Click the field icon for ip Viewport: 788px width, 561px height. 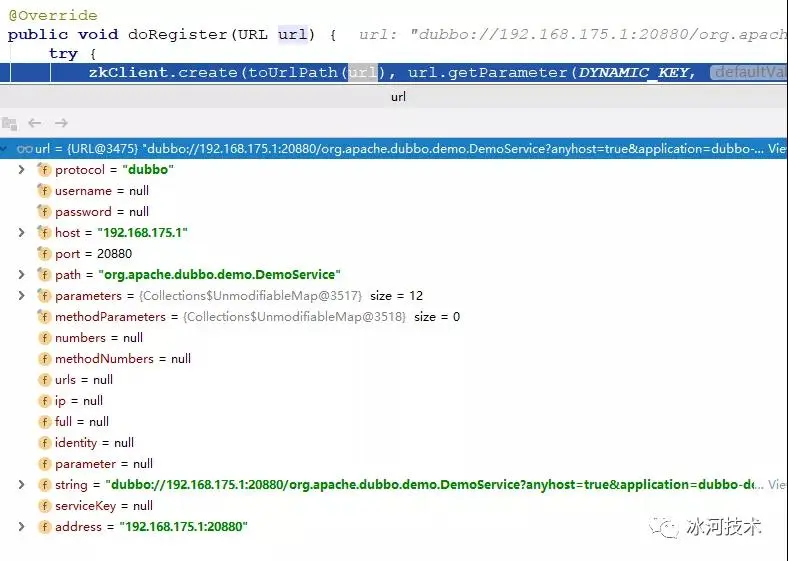(44, 401)
